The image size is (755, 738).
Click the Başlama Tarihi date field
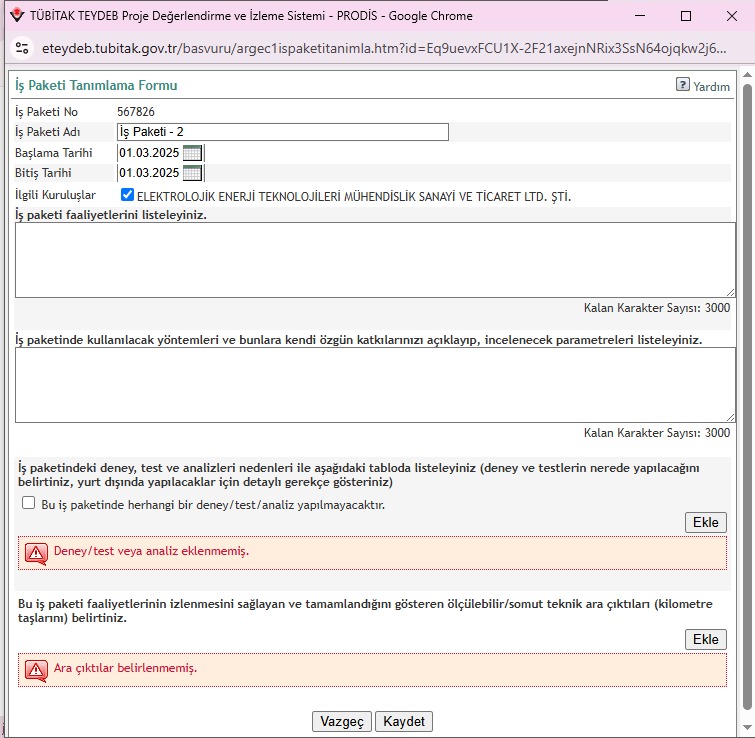(x=149, y=153)
